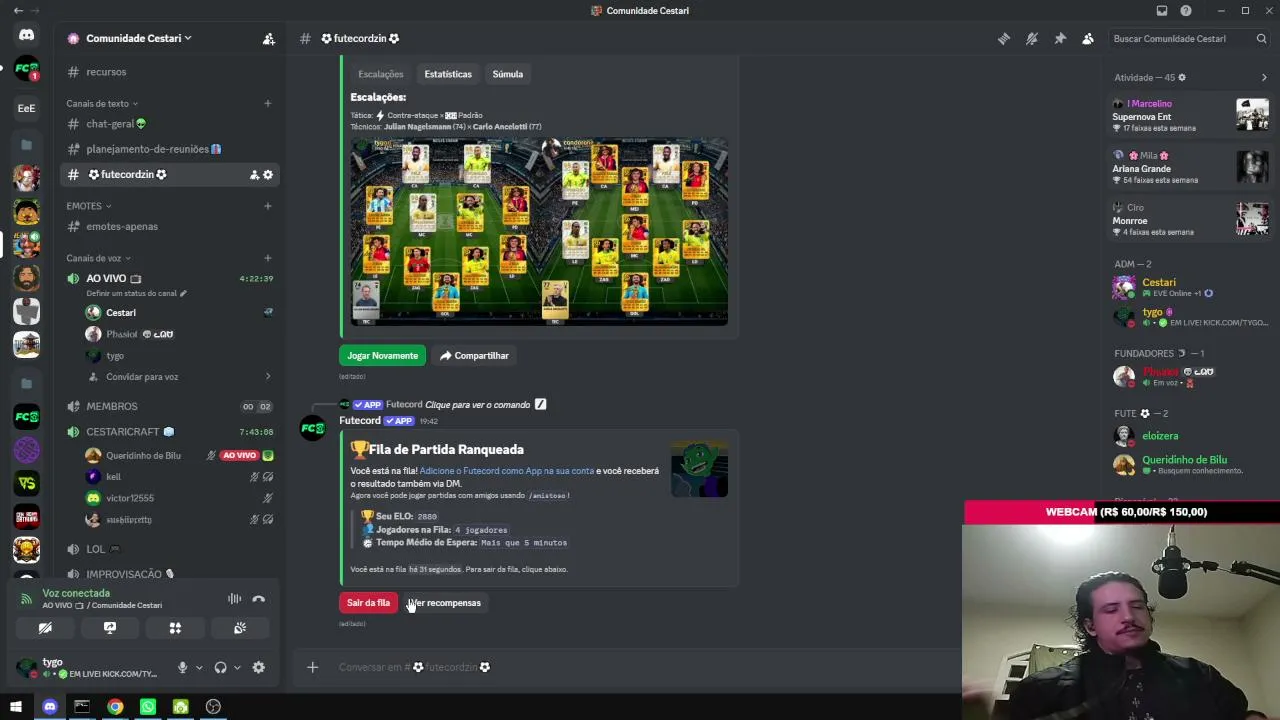The height and width of the screenshot is (720, 1280).
Task: Share your screen in voice
Action: point(110,628)
